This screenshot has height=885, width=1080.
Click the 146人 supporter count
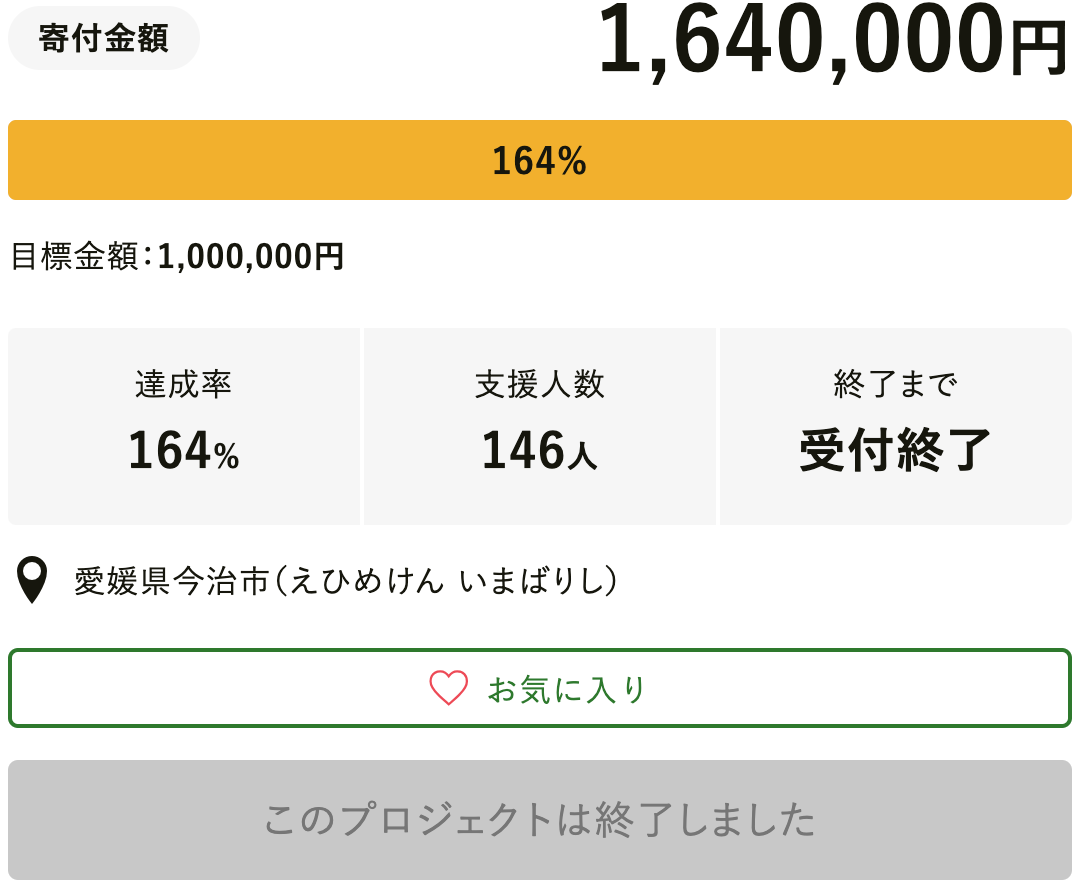pos(539,450)
